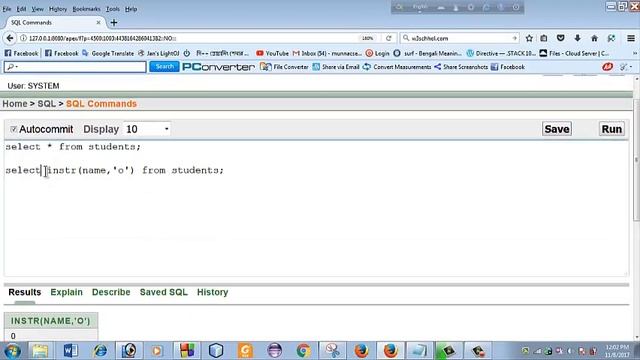Viewport: 640px width, 360px height.
Task: Close the SQL Commands tab
Action: coord(98,22)
